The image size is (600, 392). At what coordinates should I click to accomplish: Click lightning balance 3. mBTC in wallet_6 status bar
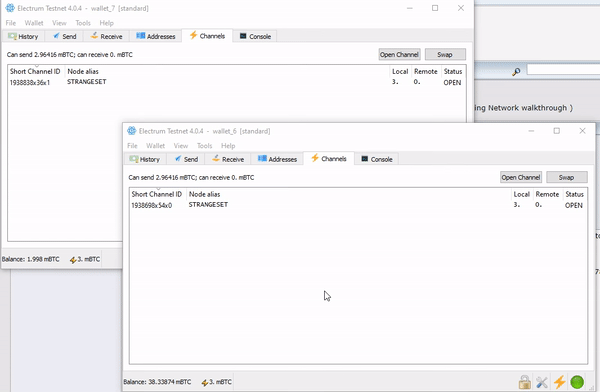point(217,382)
